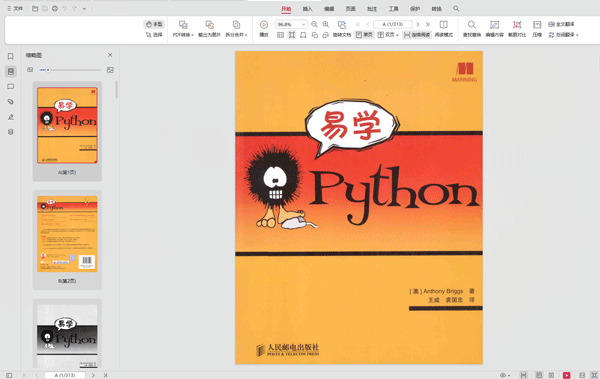Open the bookmark panel sidebar icon

pos(11,56)
